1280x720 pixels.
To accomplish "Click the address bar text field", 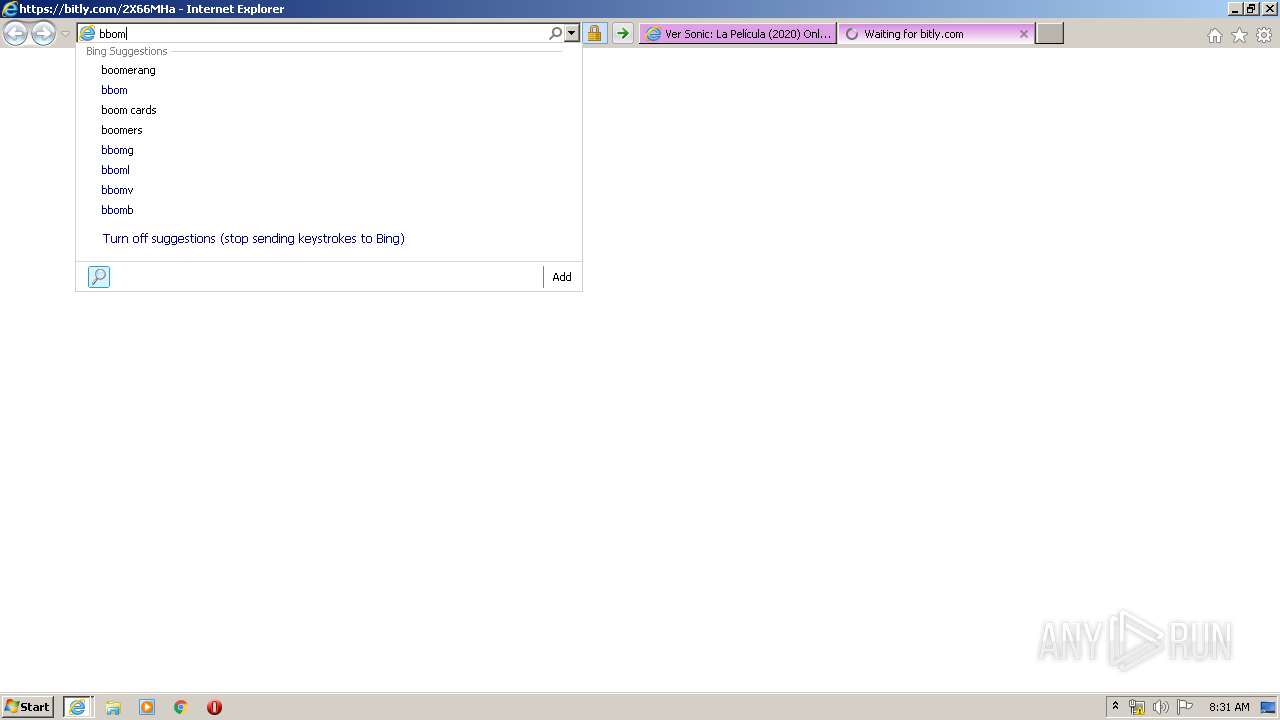I will 321,34.
